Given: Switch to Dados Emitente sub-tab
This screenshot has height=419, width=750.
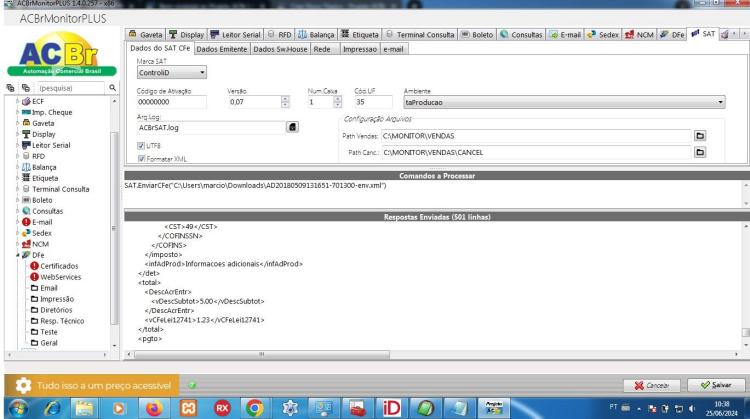Looking at the screenshot, I should click(x=221, y=49).
